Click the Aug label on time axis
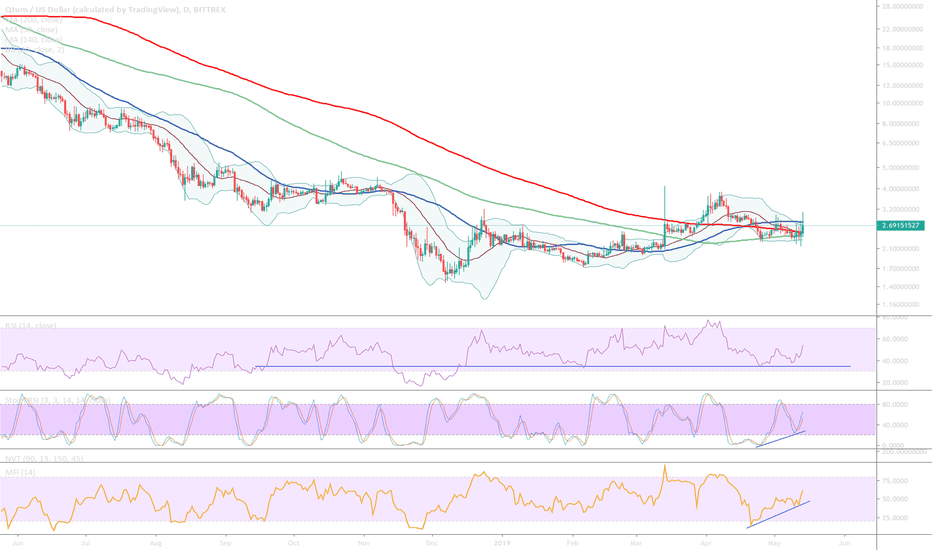 [156, 543]
